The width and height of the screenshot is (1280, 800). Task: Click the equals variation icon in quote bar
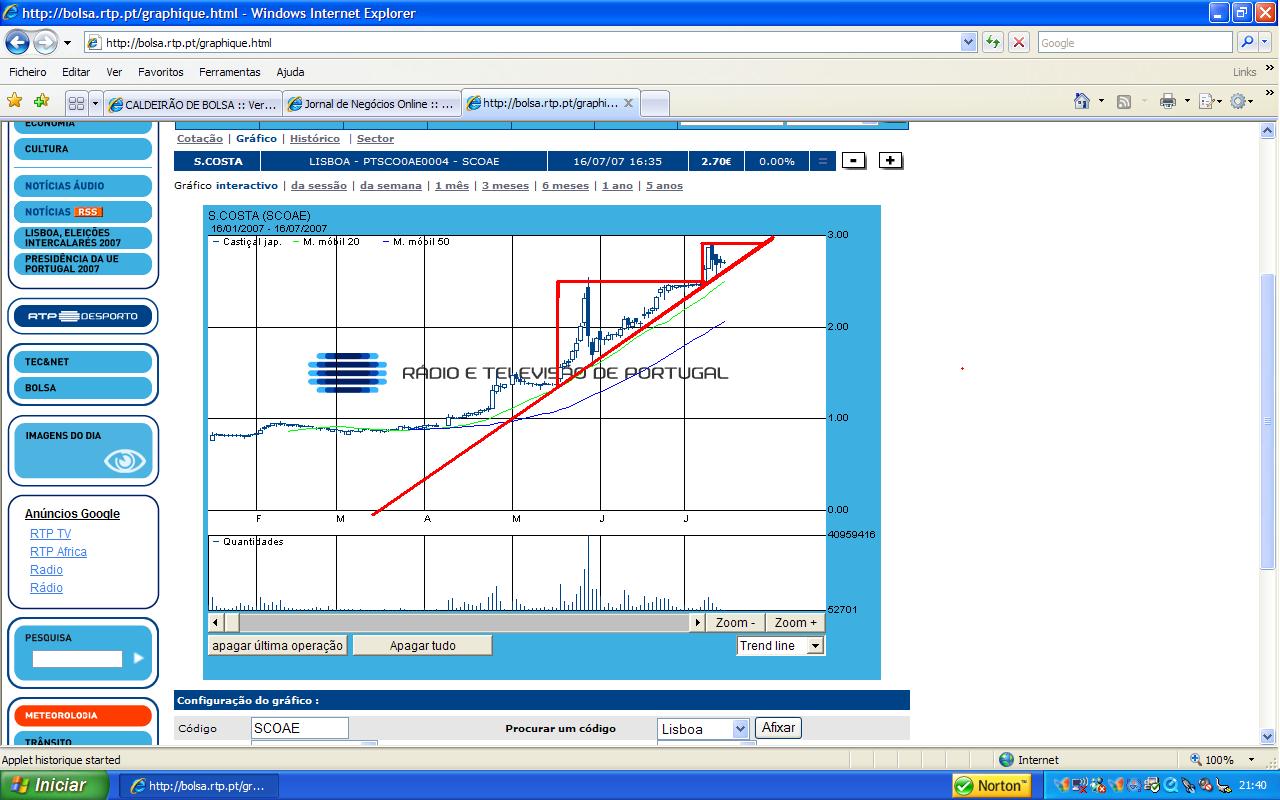[x=823, y=161]
